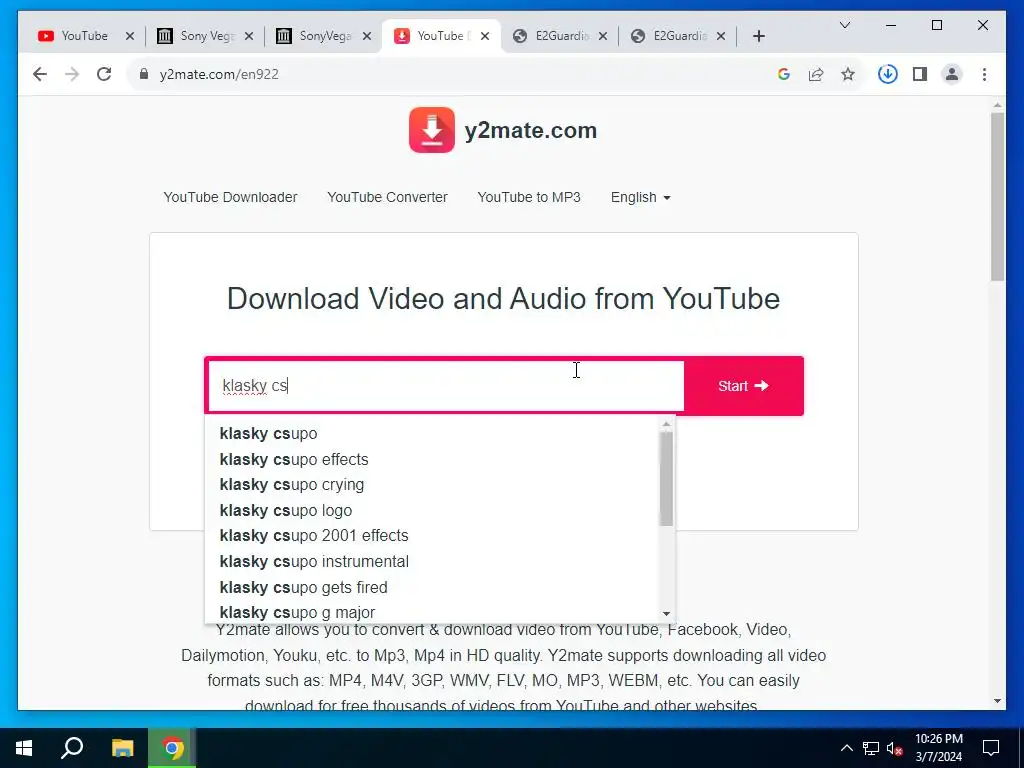Open the Chrome three-dot menu
1024x768 pixels.
[984, 74]
